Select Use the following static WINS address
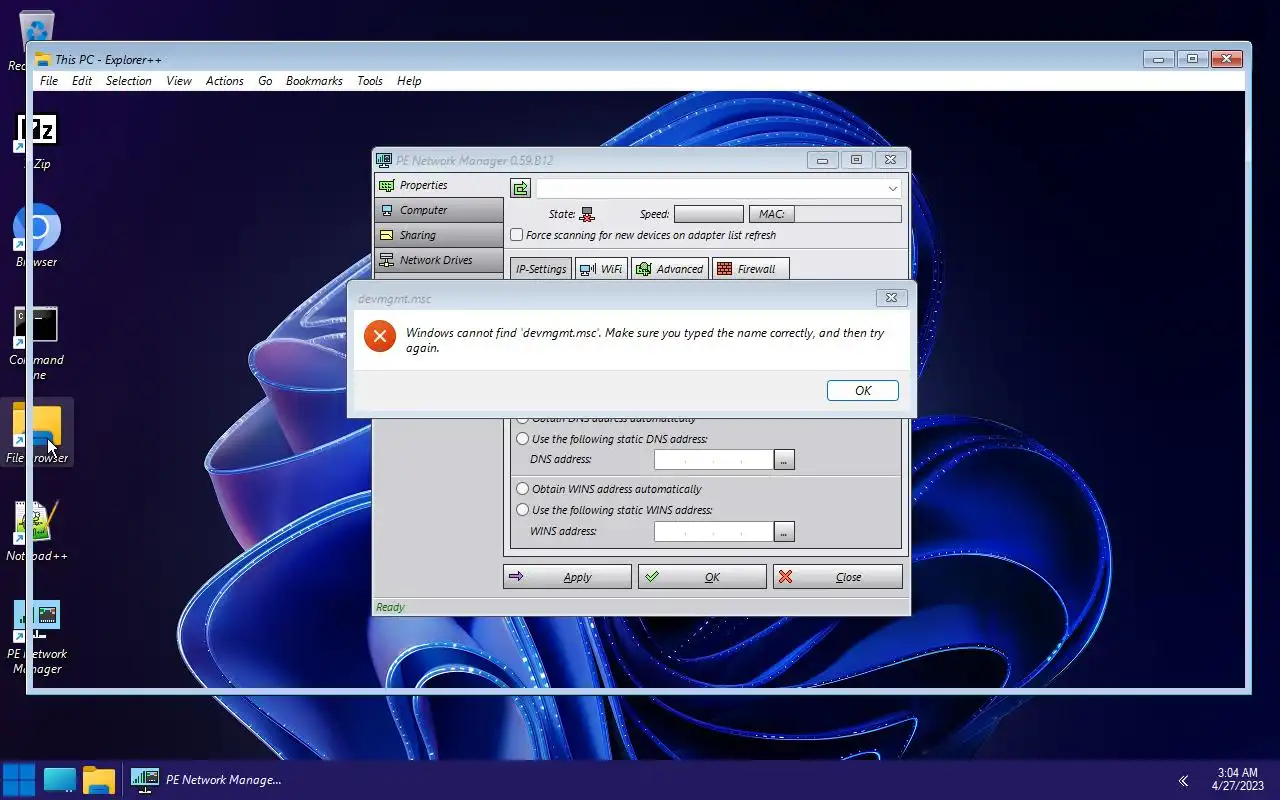This screenshot has width=1280, height=800. [x=522, y=510]
